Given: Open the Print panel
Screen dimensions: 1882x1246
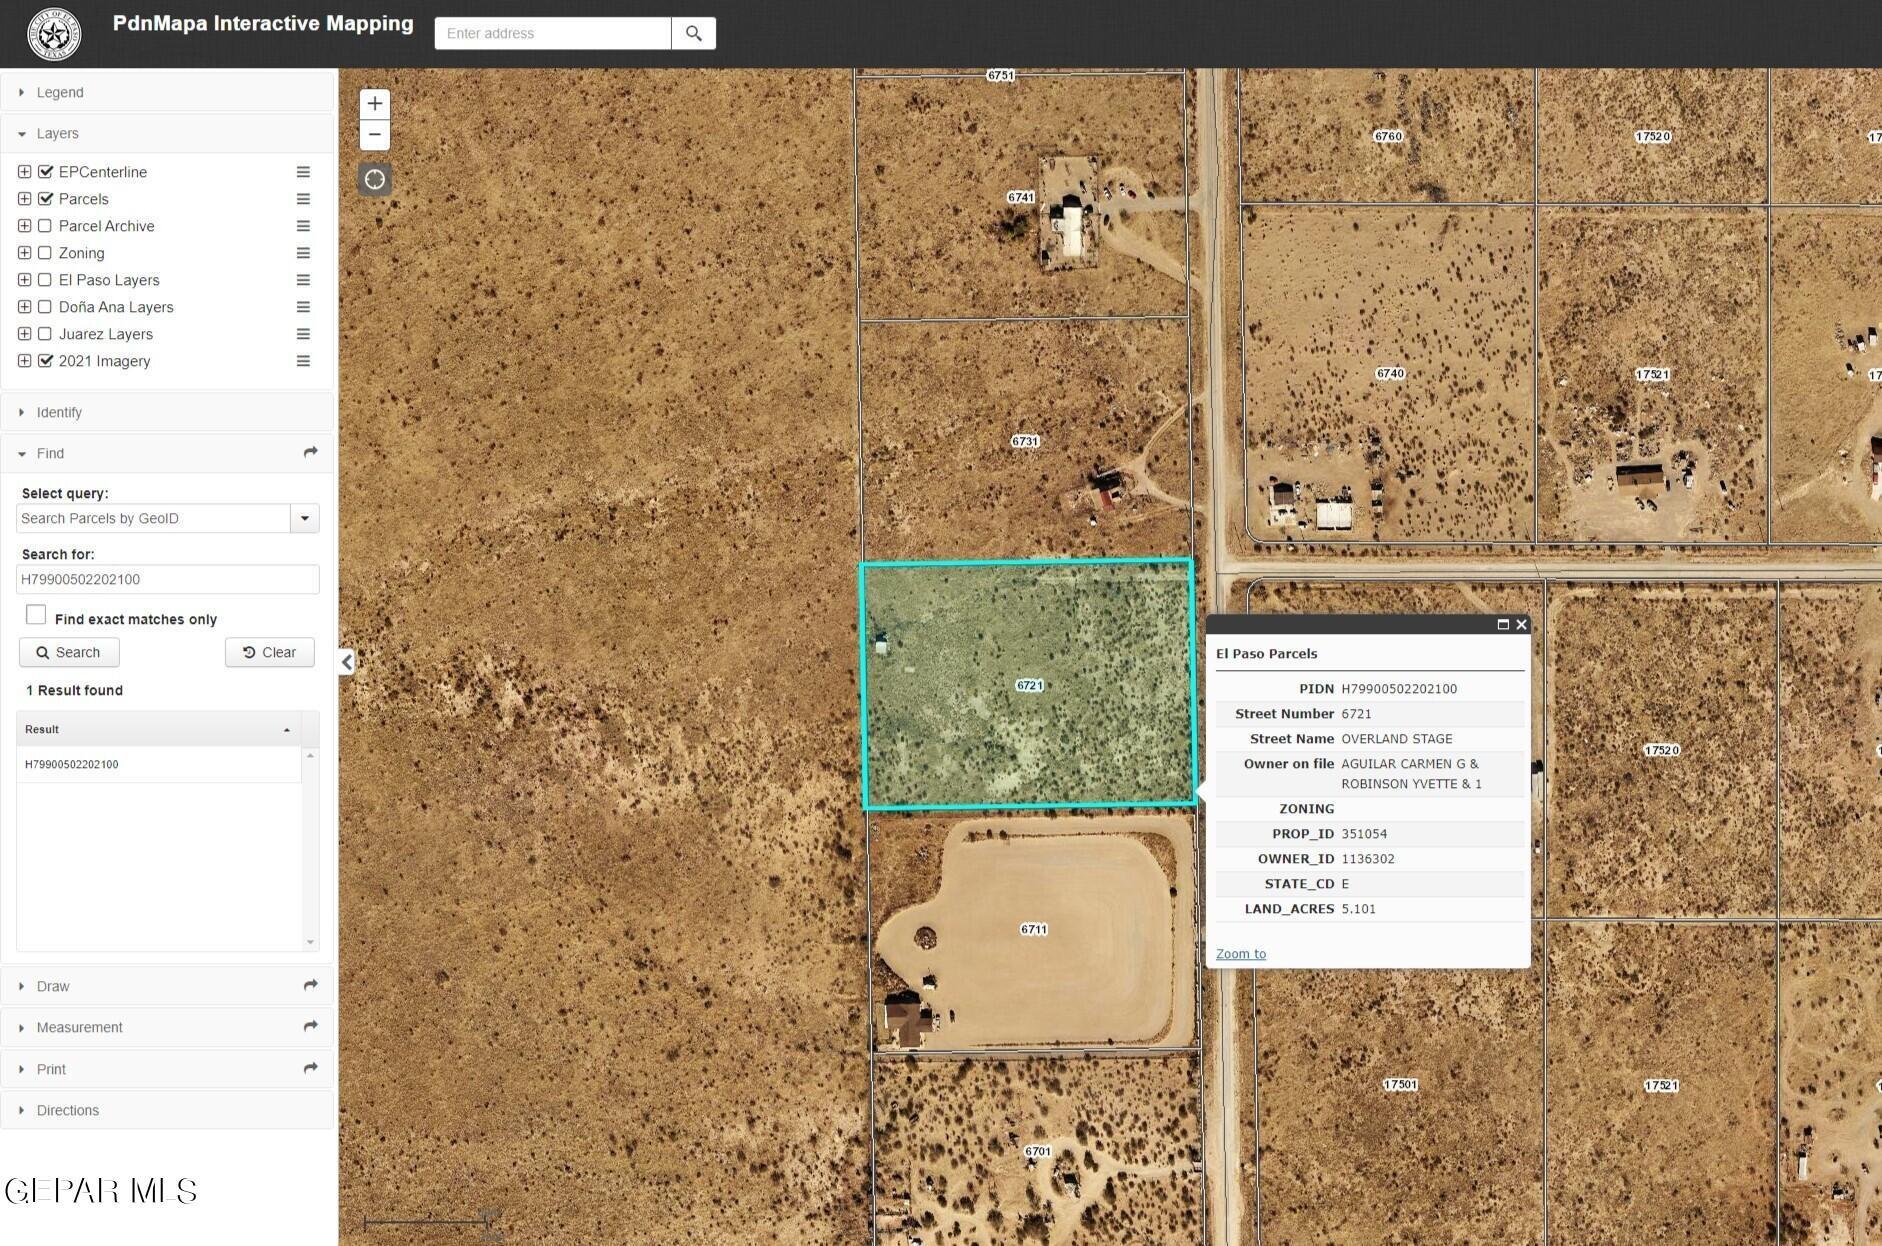Looking at the screenshot, I should (167, 1069).
